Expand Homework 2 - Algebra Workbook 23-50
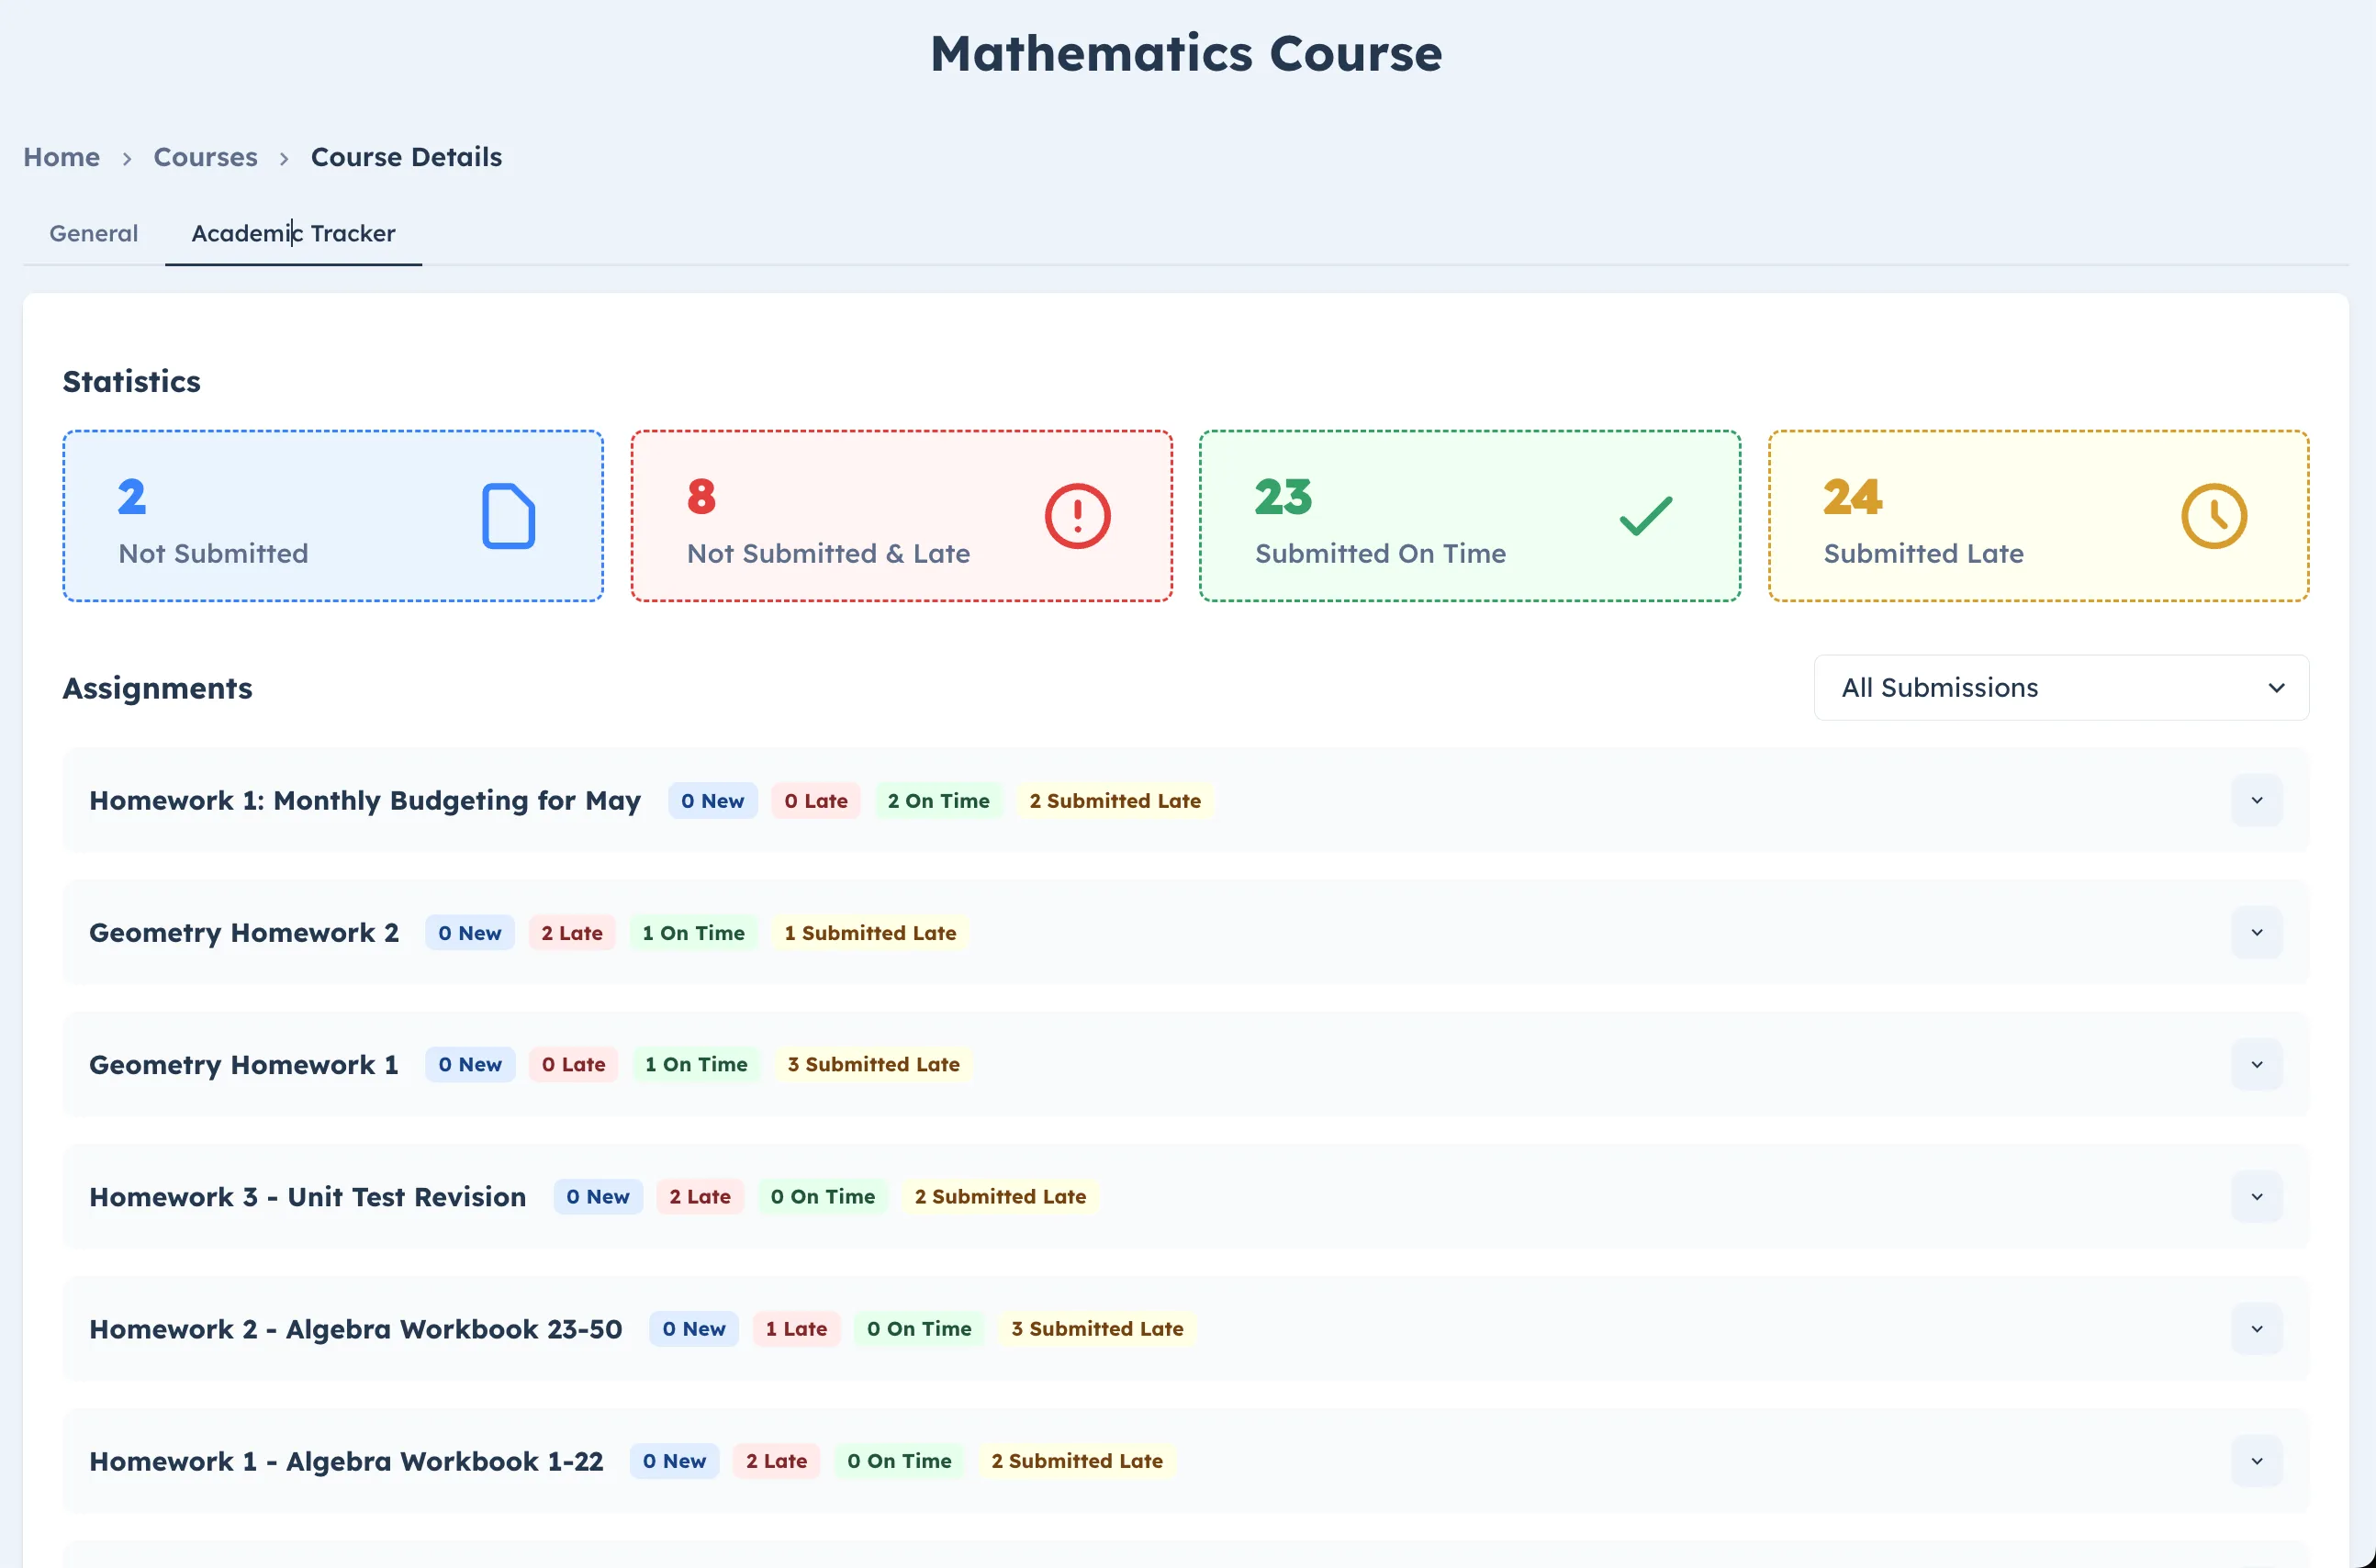The image size is (2376, 1568). 2256,1328
